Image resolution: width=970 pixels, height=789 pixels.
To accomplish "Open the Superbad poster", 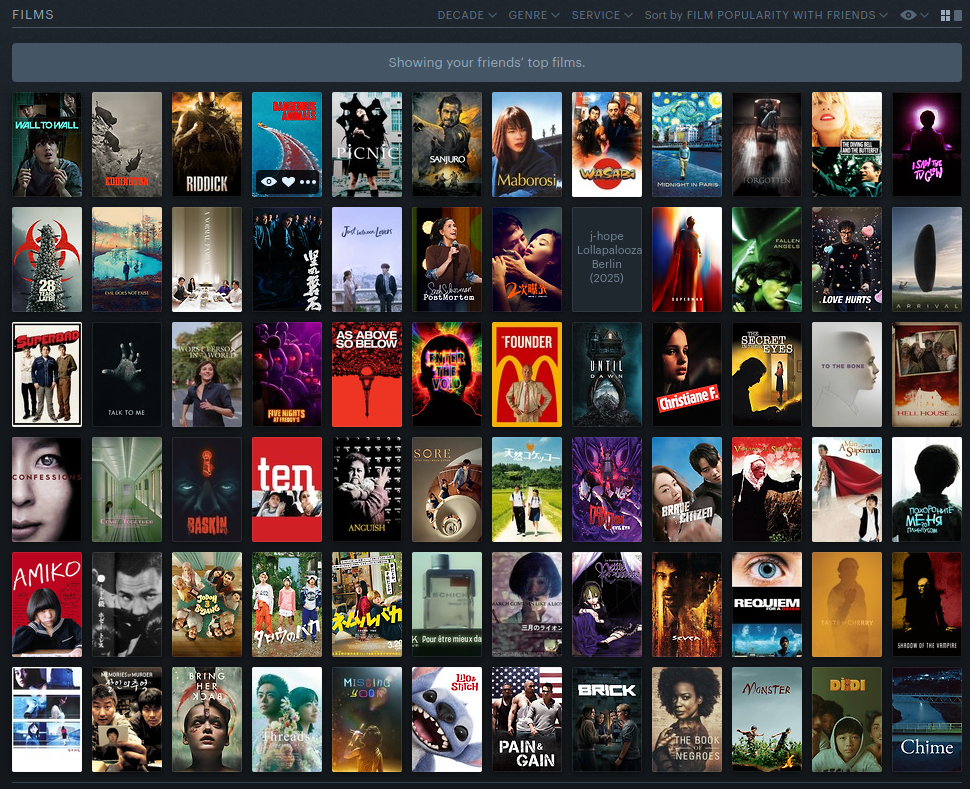I will pyautogui.click(x=47, y=375).
